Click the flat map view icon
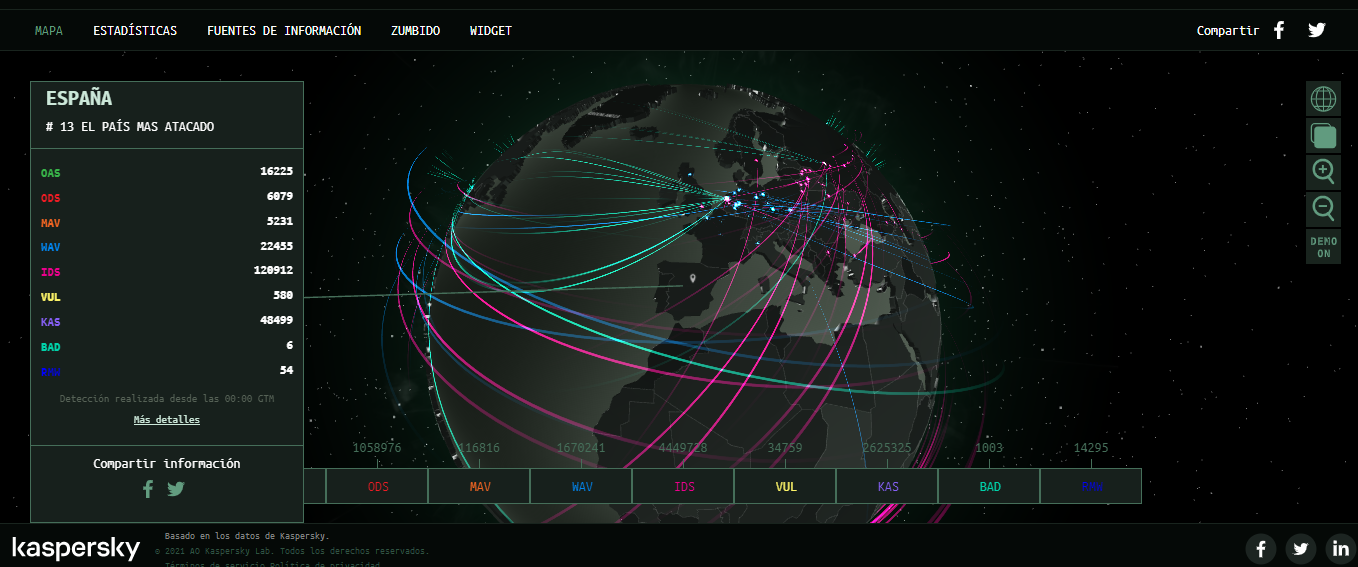This screenshot has height=567, width=1358. coord(1323,136)
